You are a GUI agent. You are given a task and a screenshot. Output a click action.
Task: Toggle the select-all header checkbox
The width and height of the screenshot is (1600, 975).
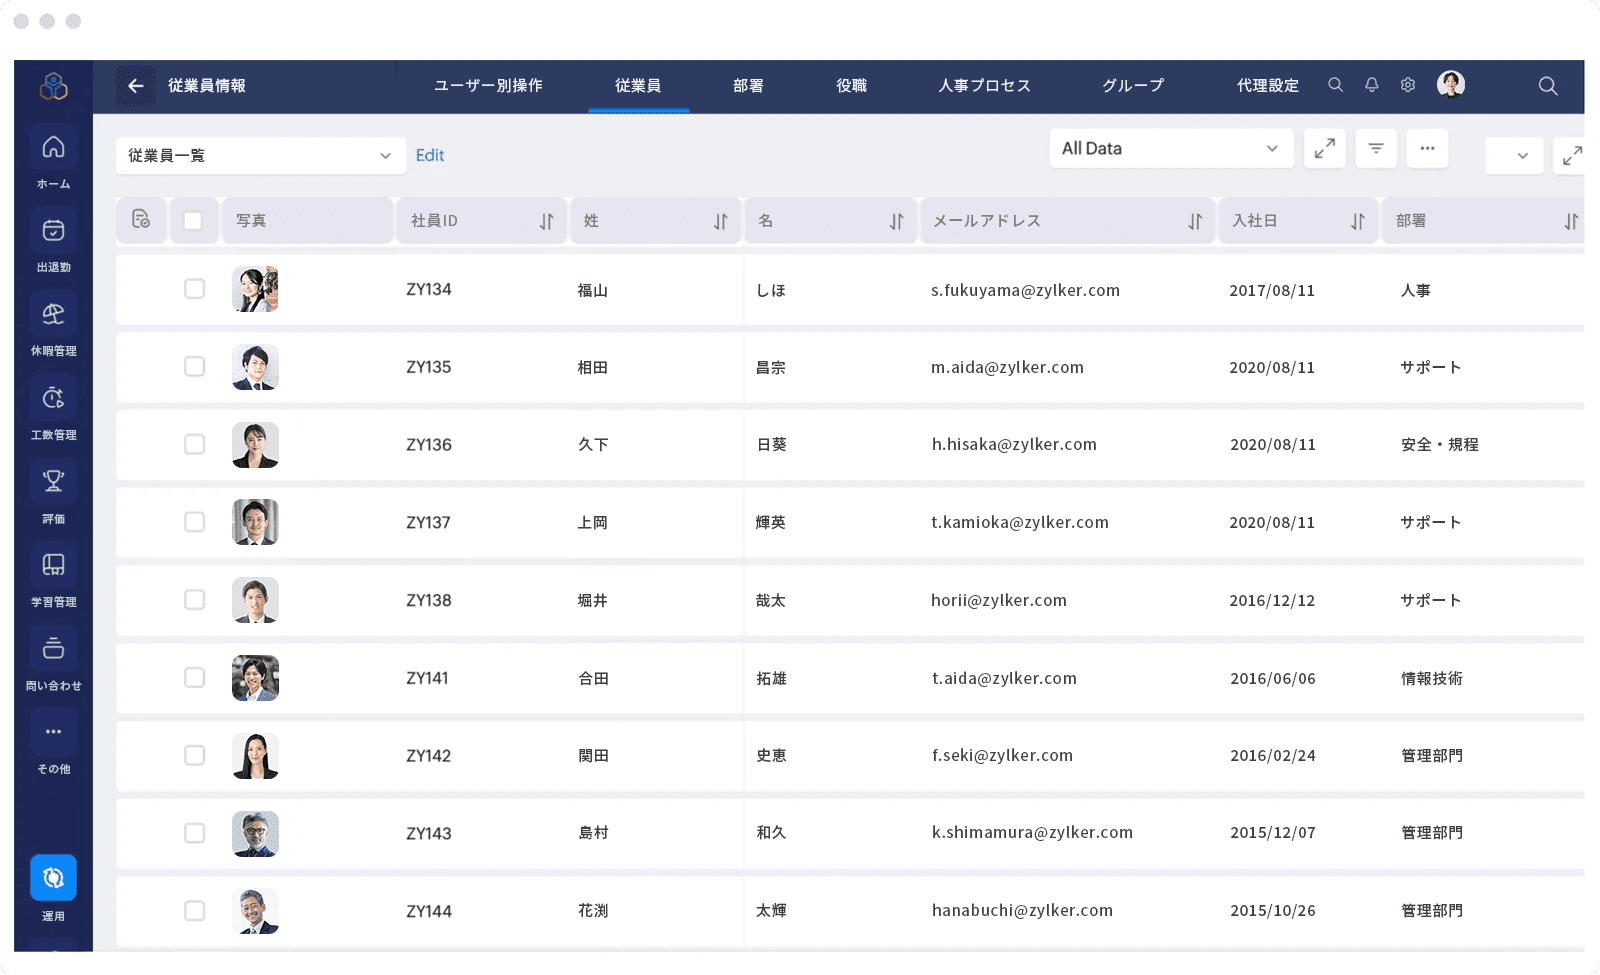193,220
